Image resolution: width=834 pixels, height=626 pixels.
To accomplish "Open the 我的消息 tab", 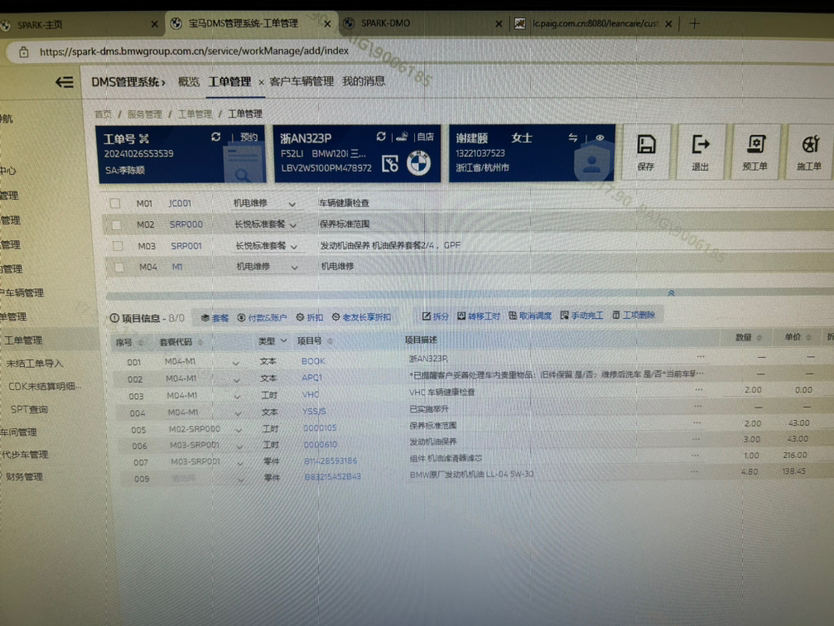I will click(363, 81).
